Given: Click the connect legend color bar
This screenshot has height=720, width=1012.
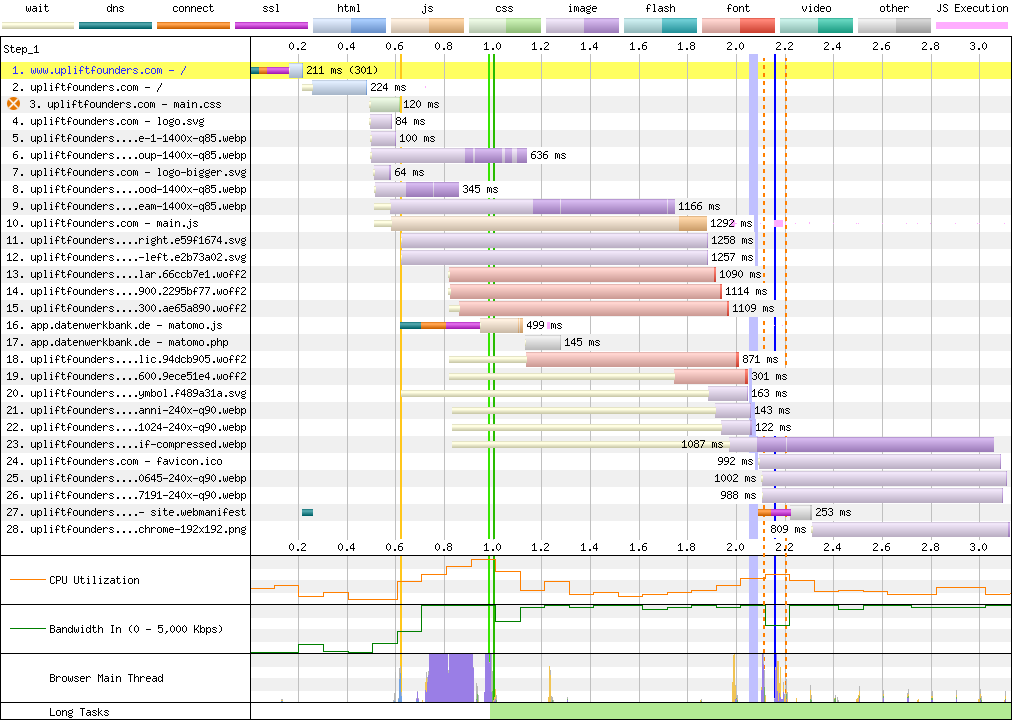Looking at the screenshot, I should (x=193, y=26).
